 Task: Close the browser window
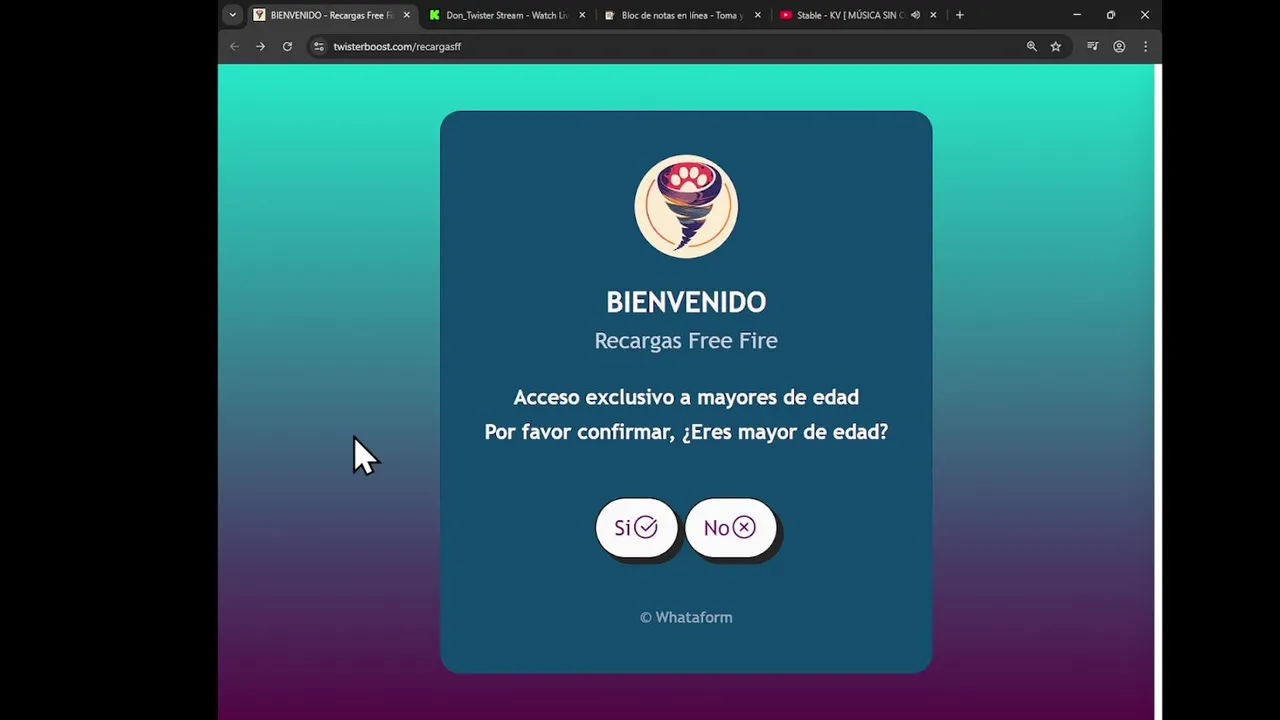[1145, 15]
